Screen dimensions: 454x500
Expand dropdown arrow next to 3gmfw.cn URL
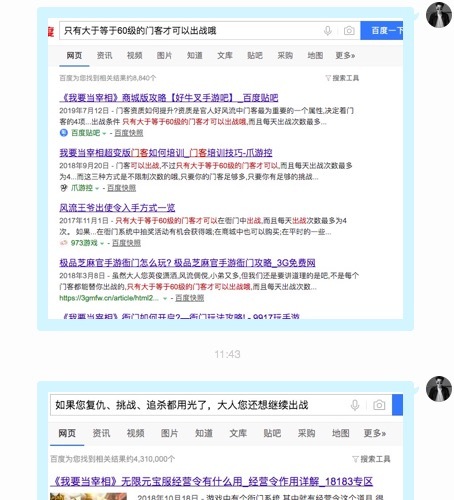[x=165, y=298]
